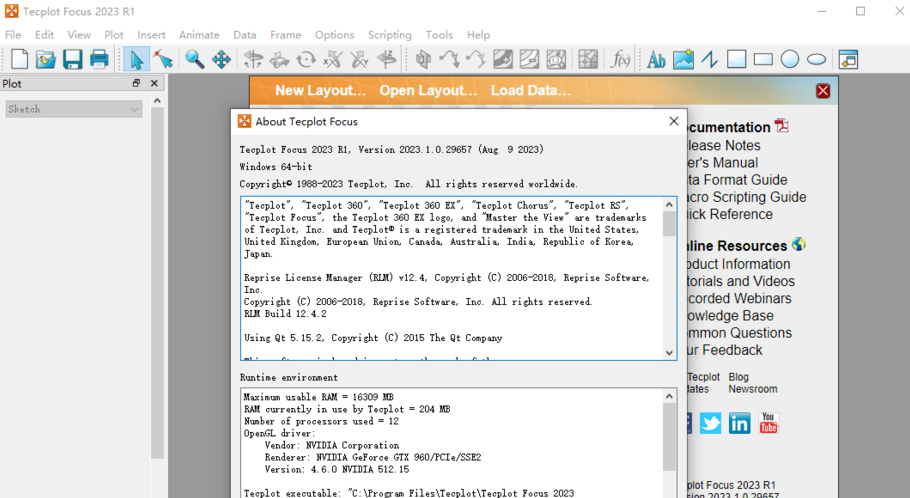Open the Frame menu

(286, 35)
